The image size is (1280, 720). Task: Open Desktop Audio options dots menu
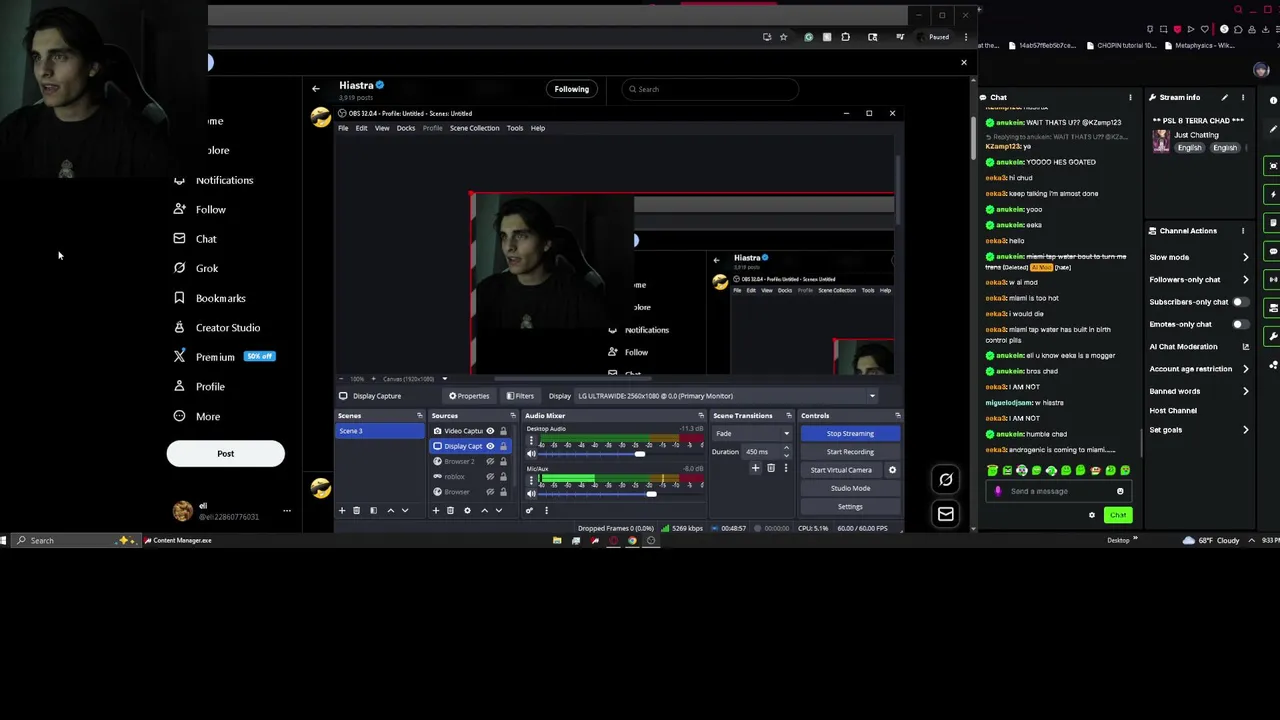[531, 440]
